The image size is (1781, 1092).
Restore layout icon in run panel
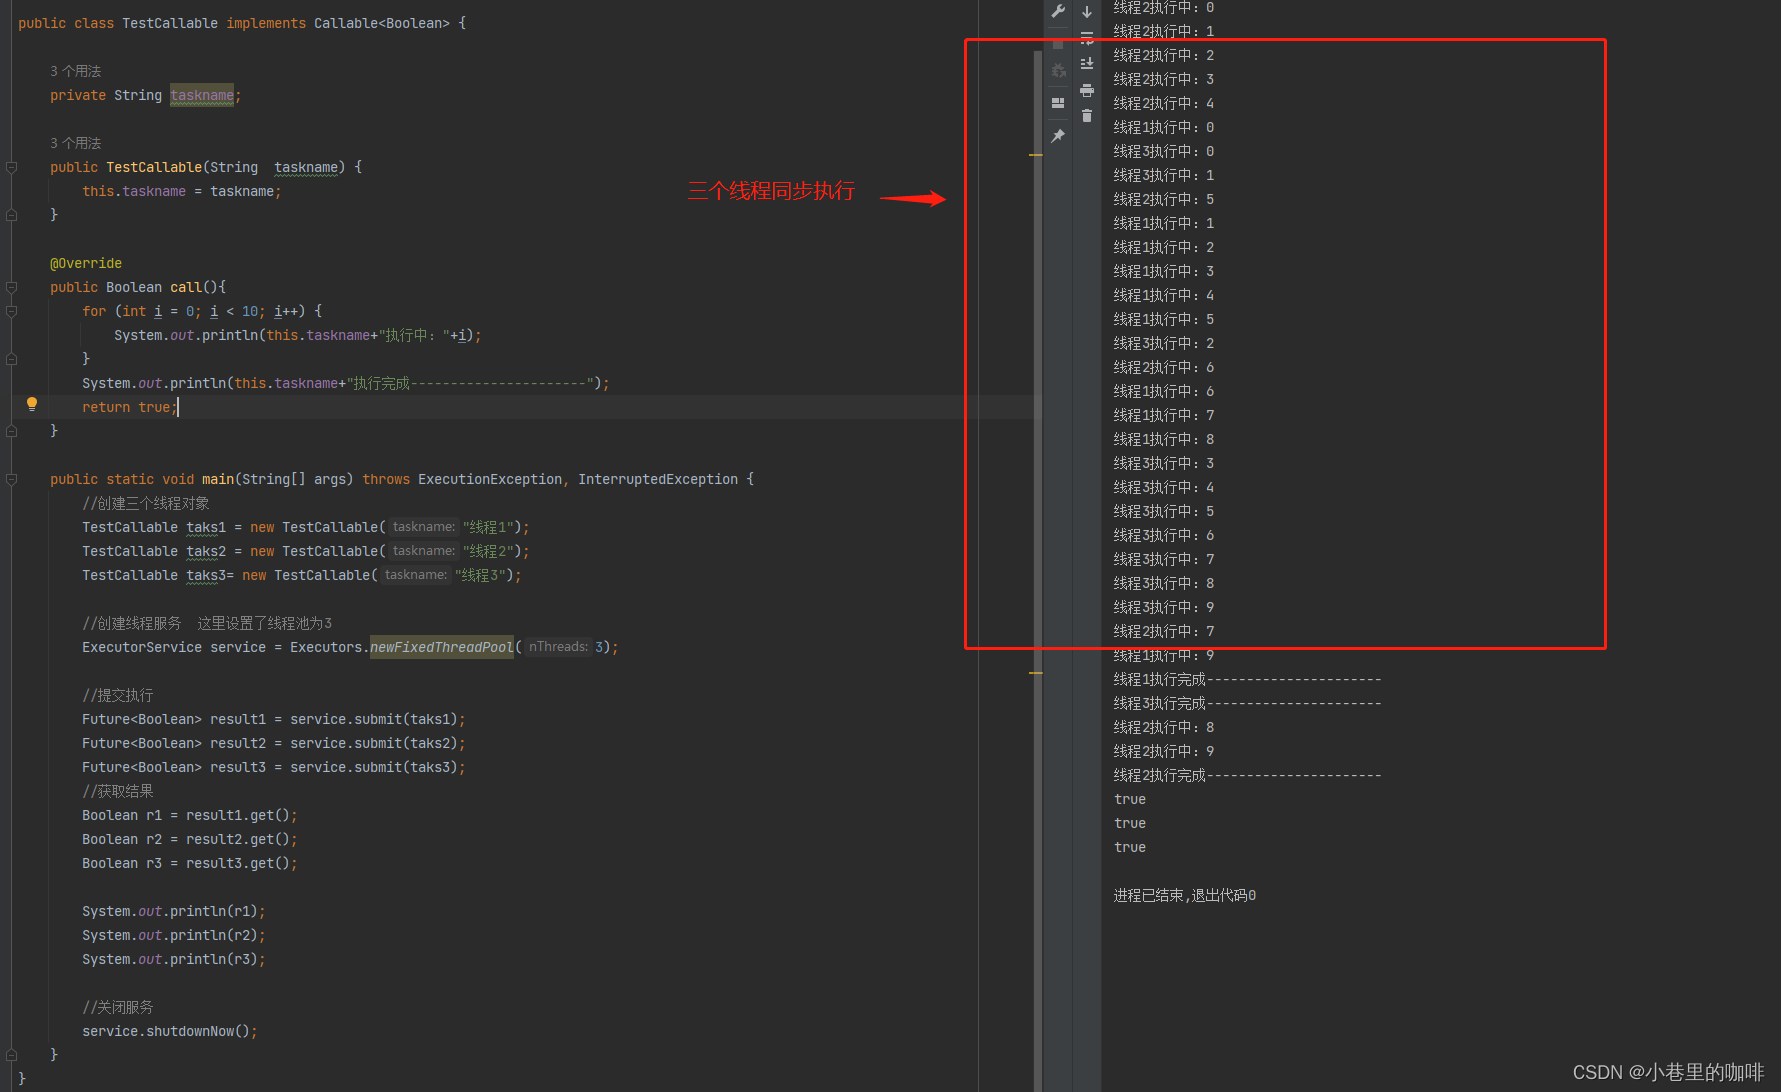tap(1058, 103)
